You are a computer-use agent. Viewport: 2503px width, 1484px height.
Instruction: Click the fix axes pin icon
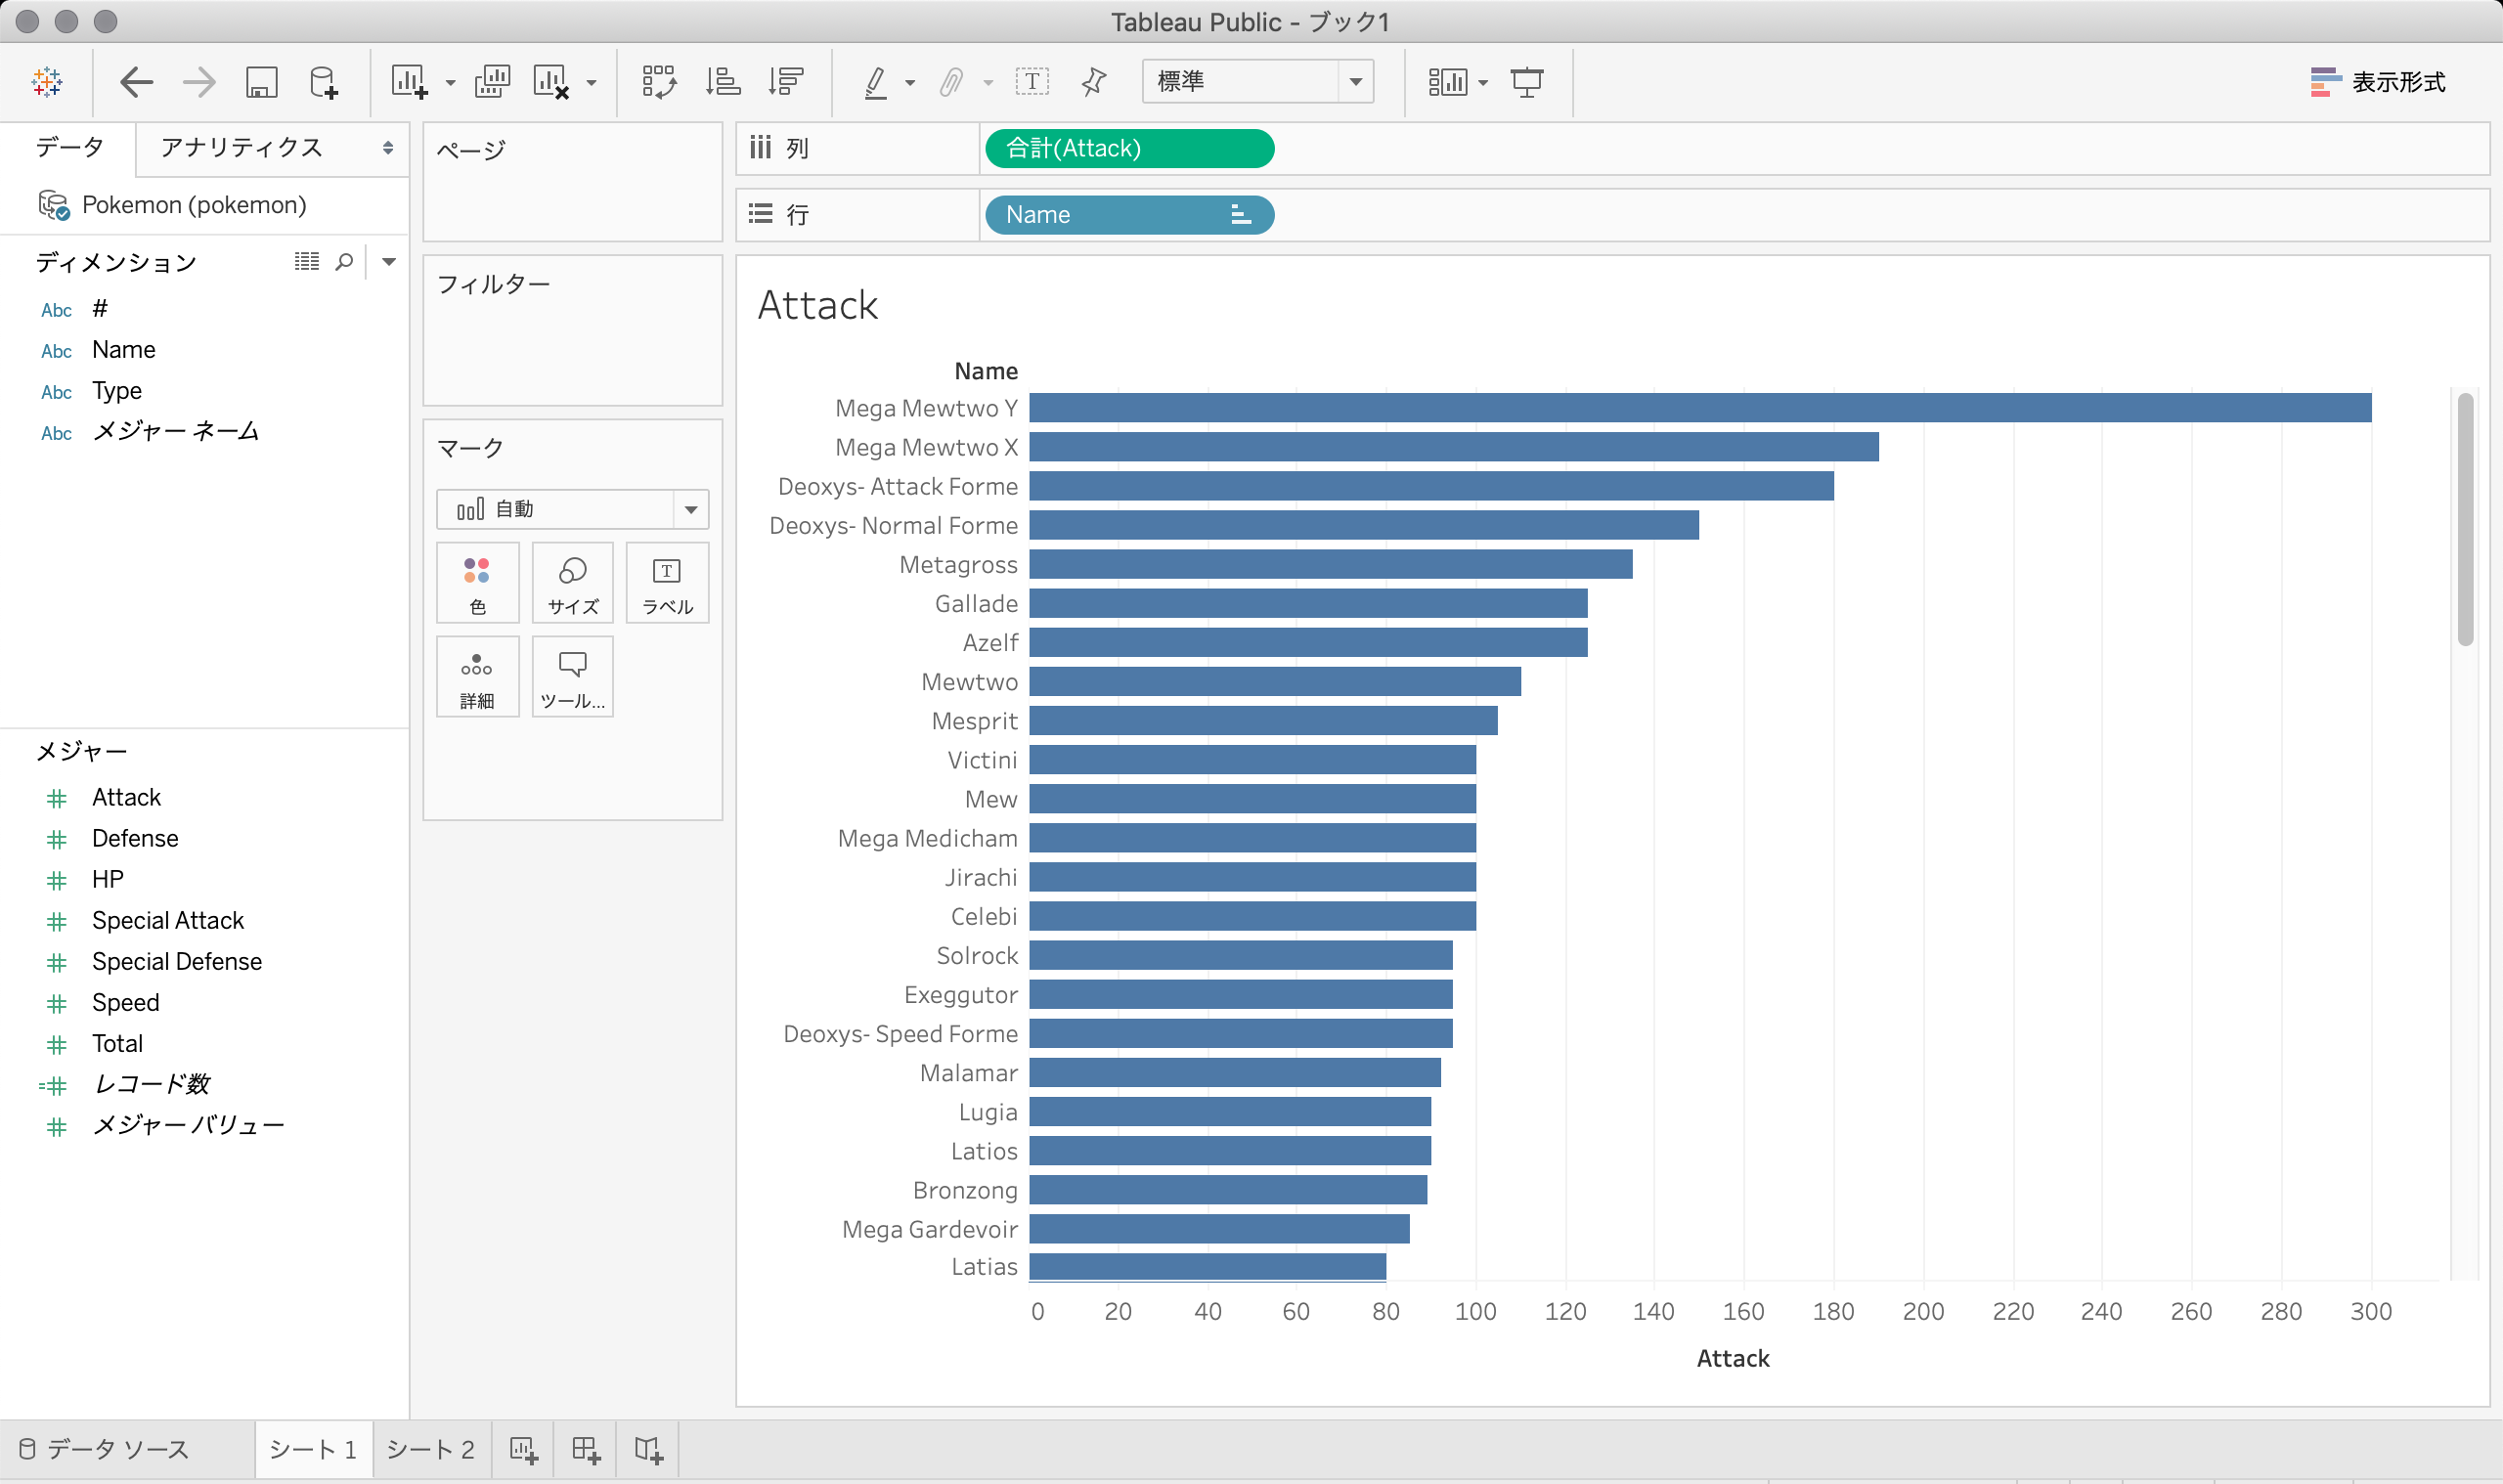(1094, 82)
